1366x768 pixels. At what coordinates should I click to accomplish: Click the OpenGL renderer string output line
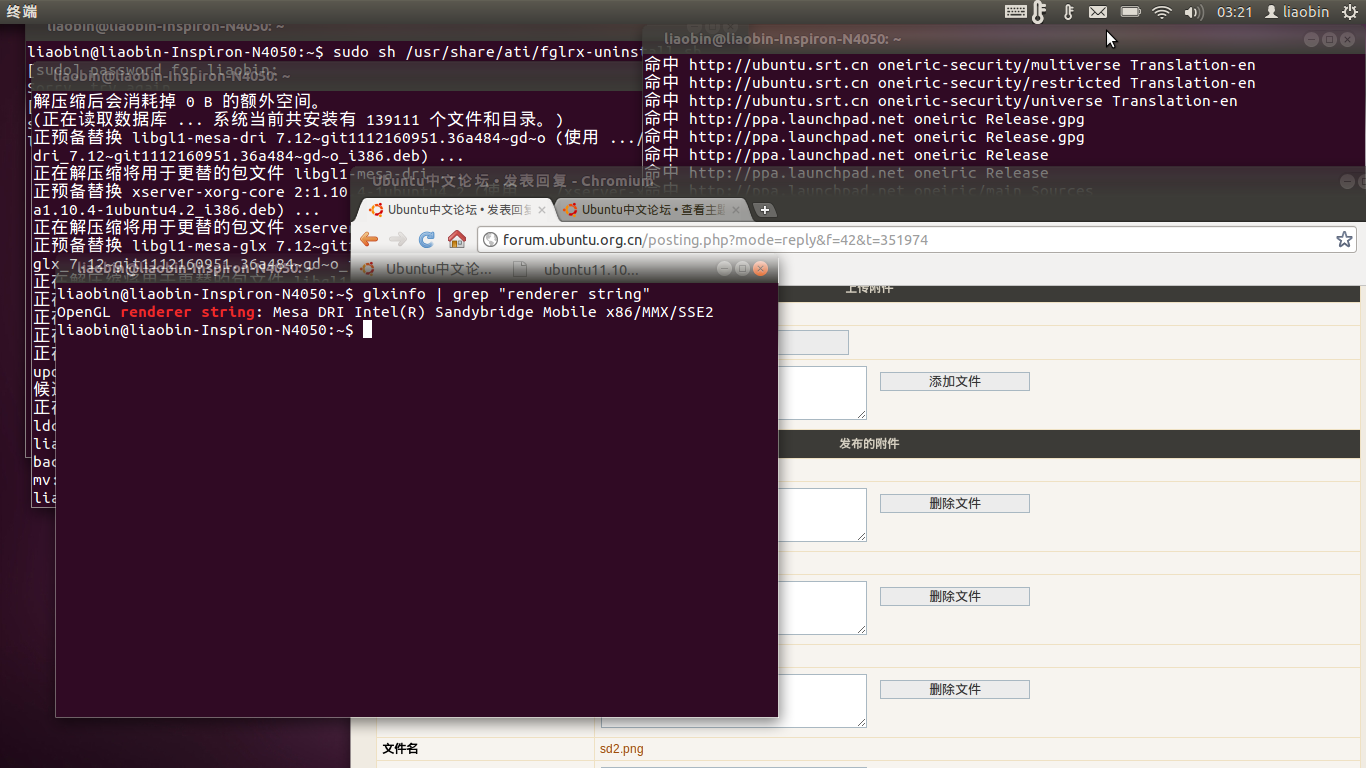click(x=385, y=312)
